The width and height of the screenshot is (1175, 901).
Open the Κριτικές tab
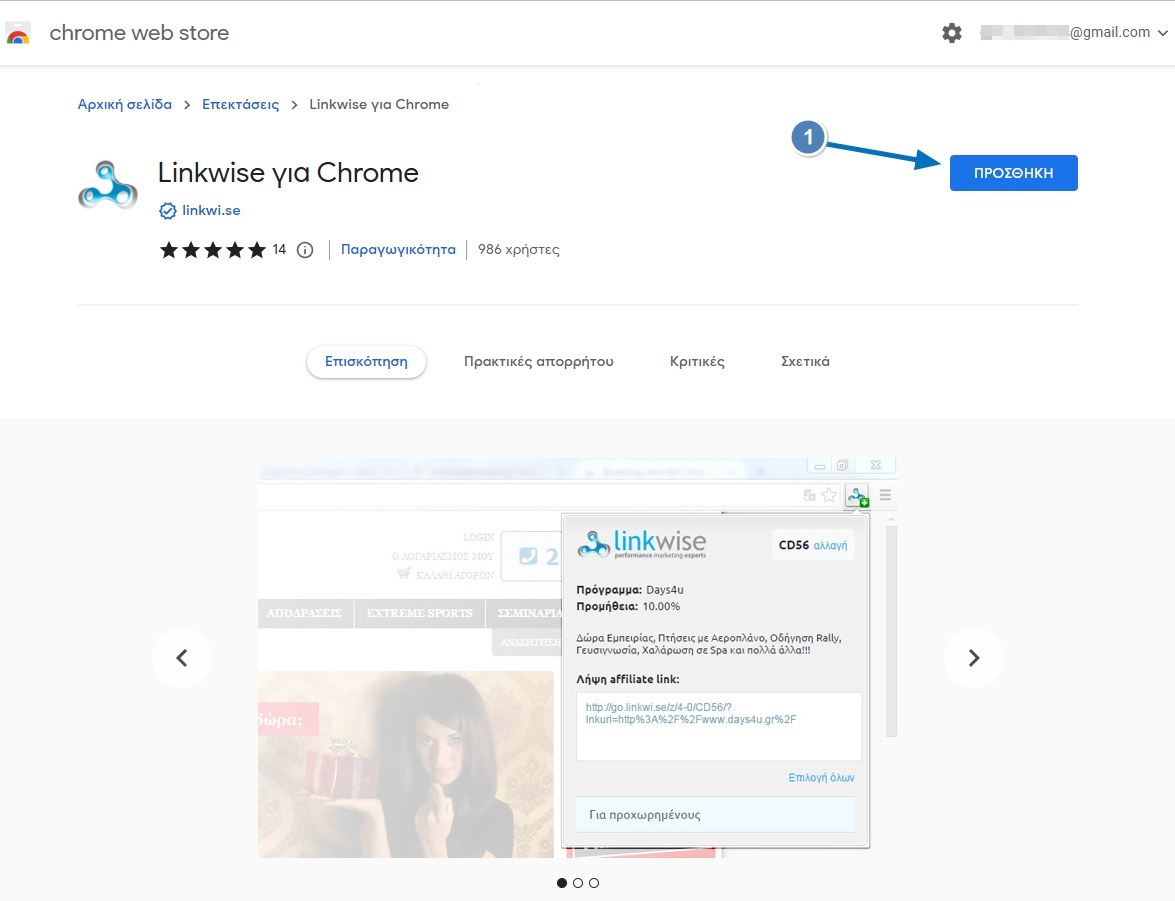click(x=697, y=362)
